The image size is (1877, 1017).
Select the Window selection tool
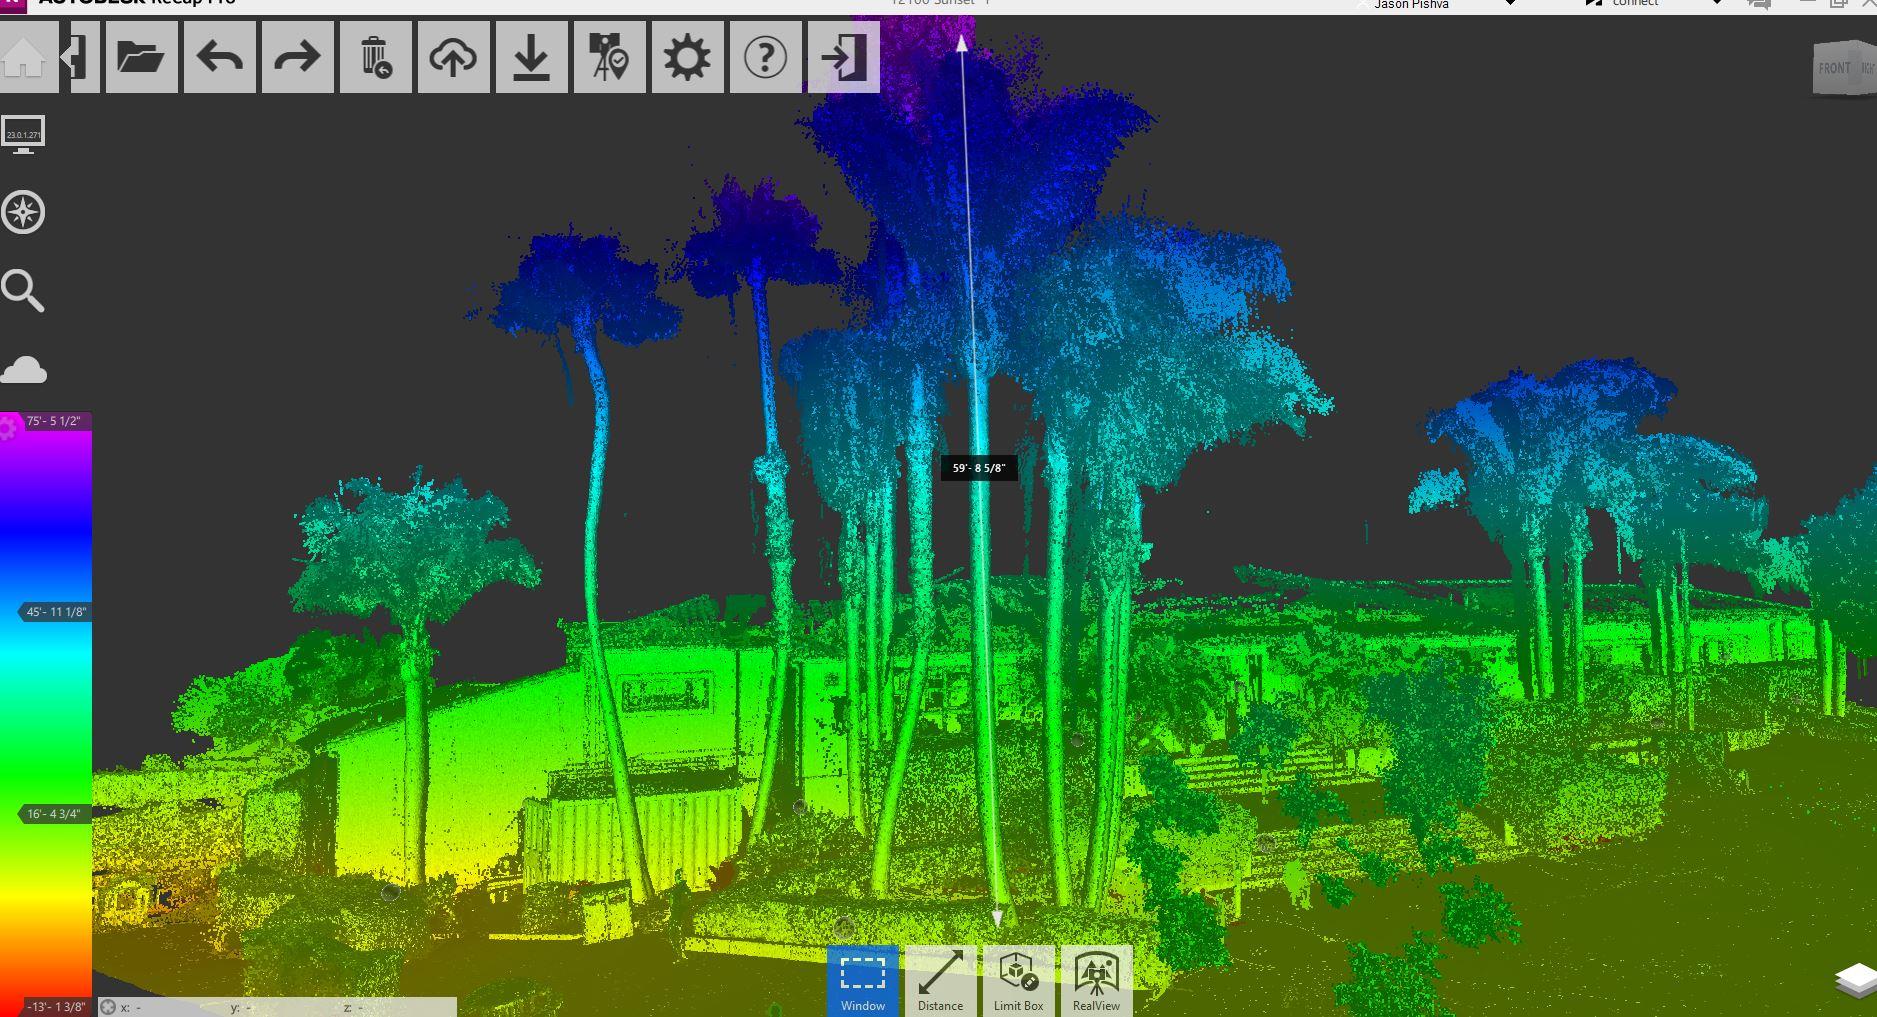point(862,981)
